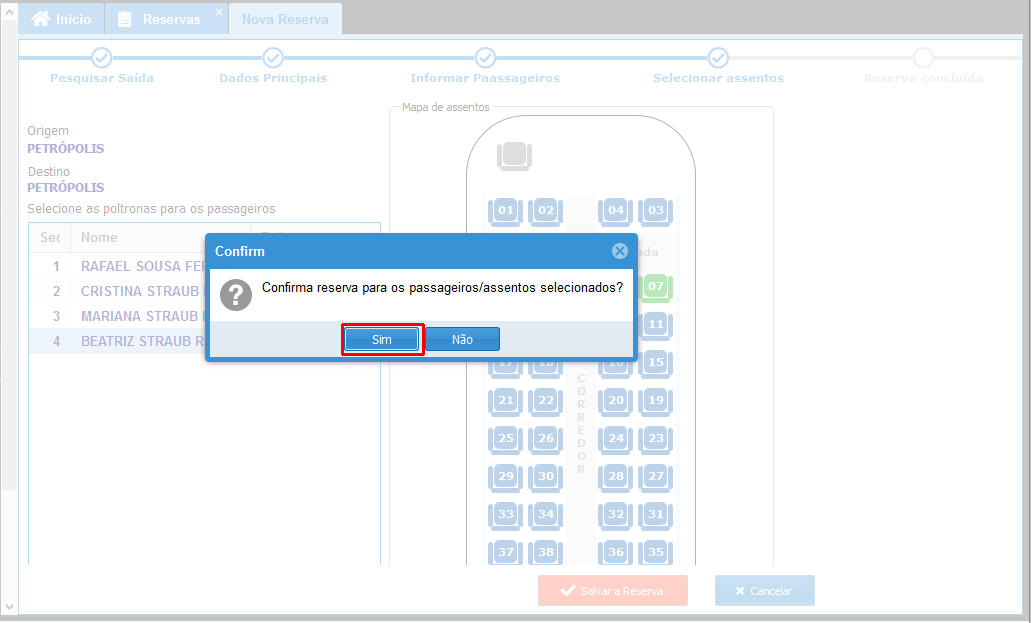Click the Cancelar button
1031x623 pixels.
tap(765, 591)
